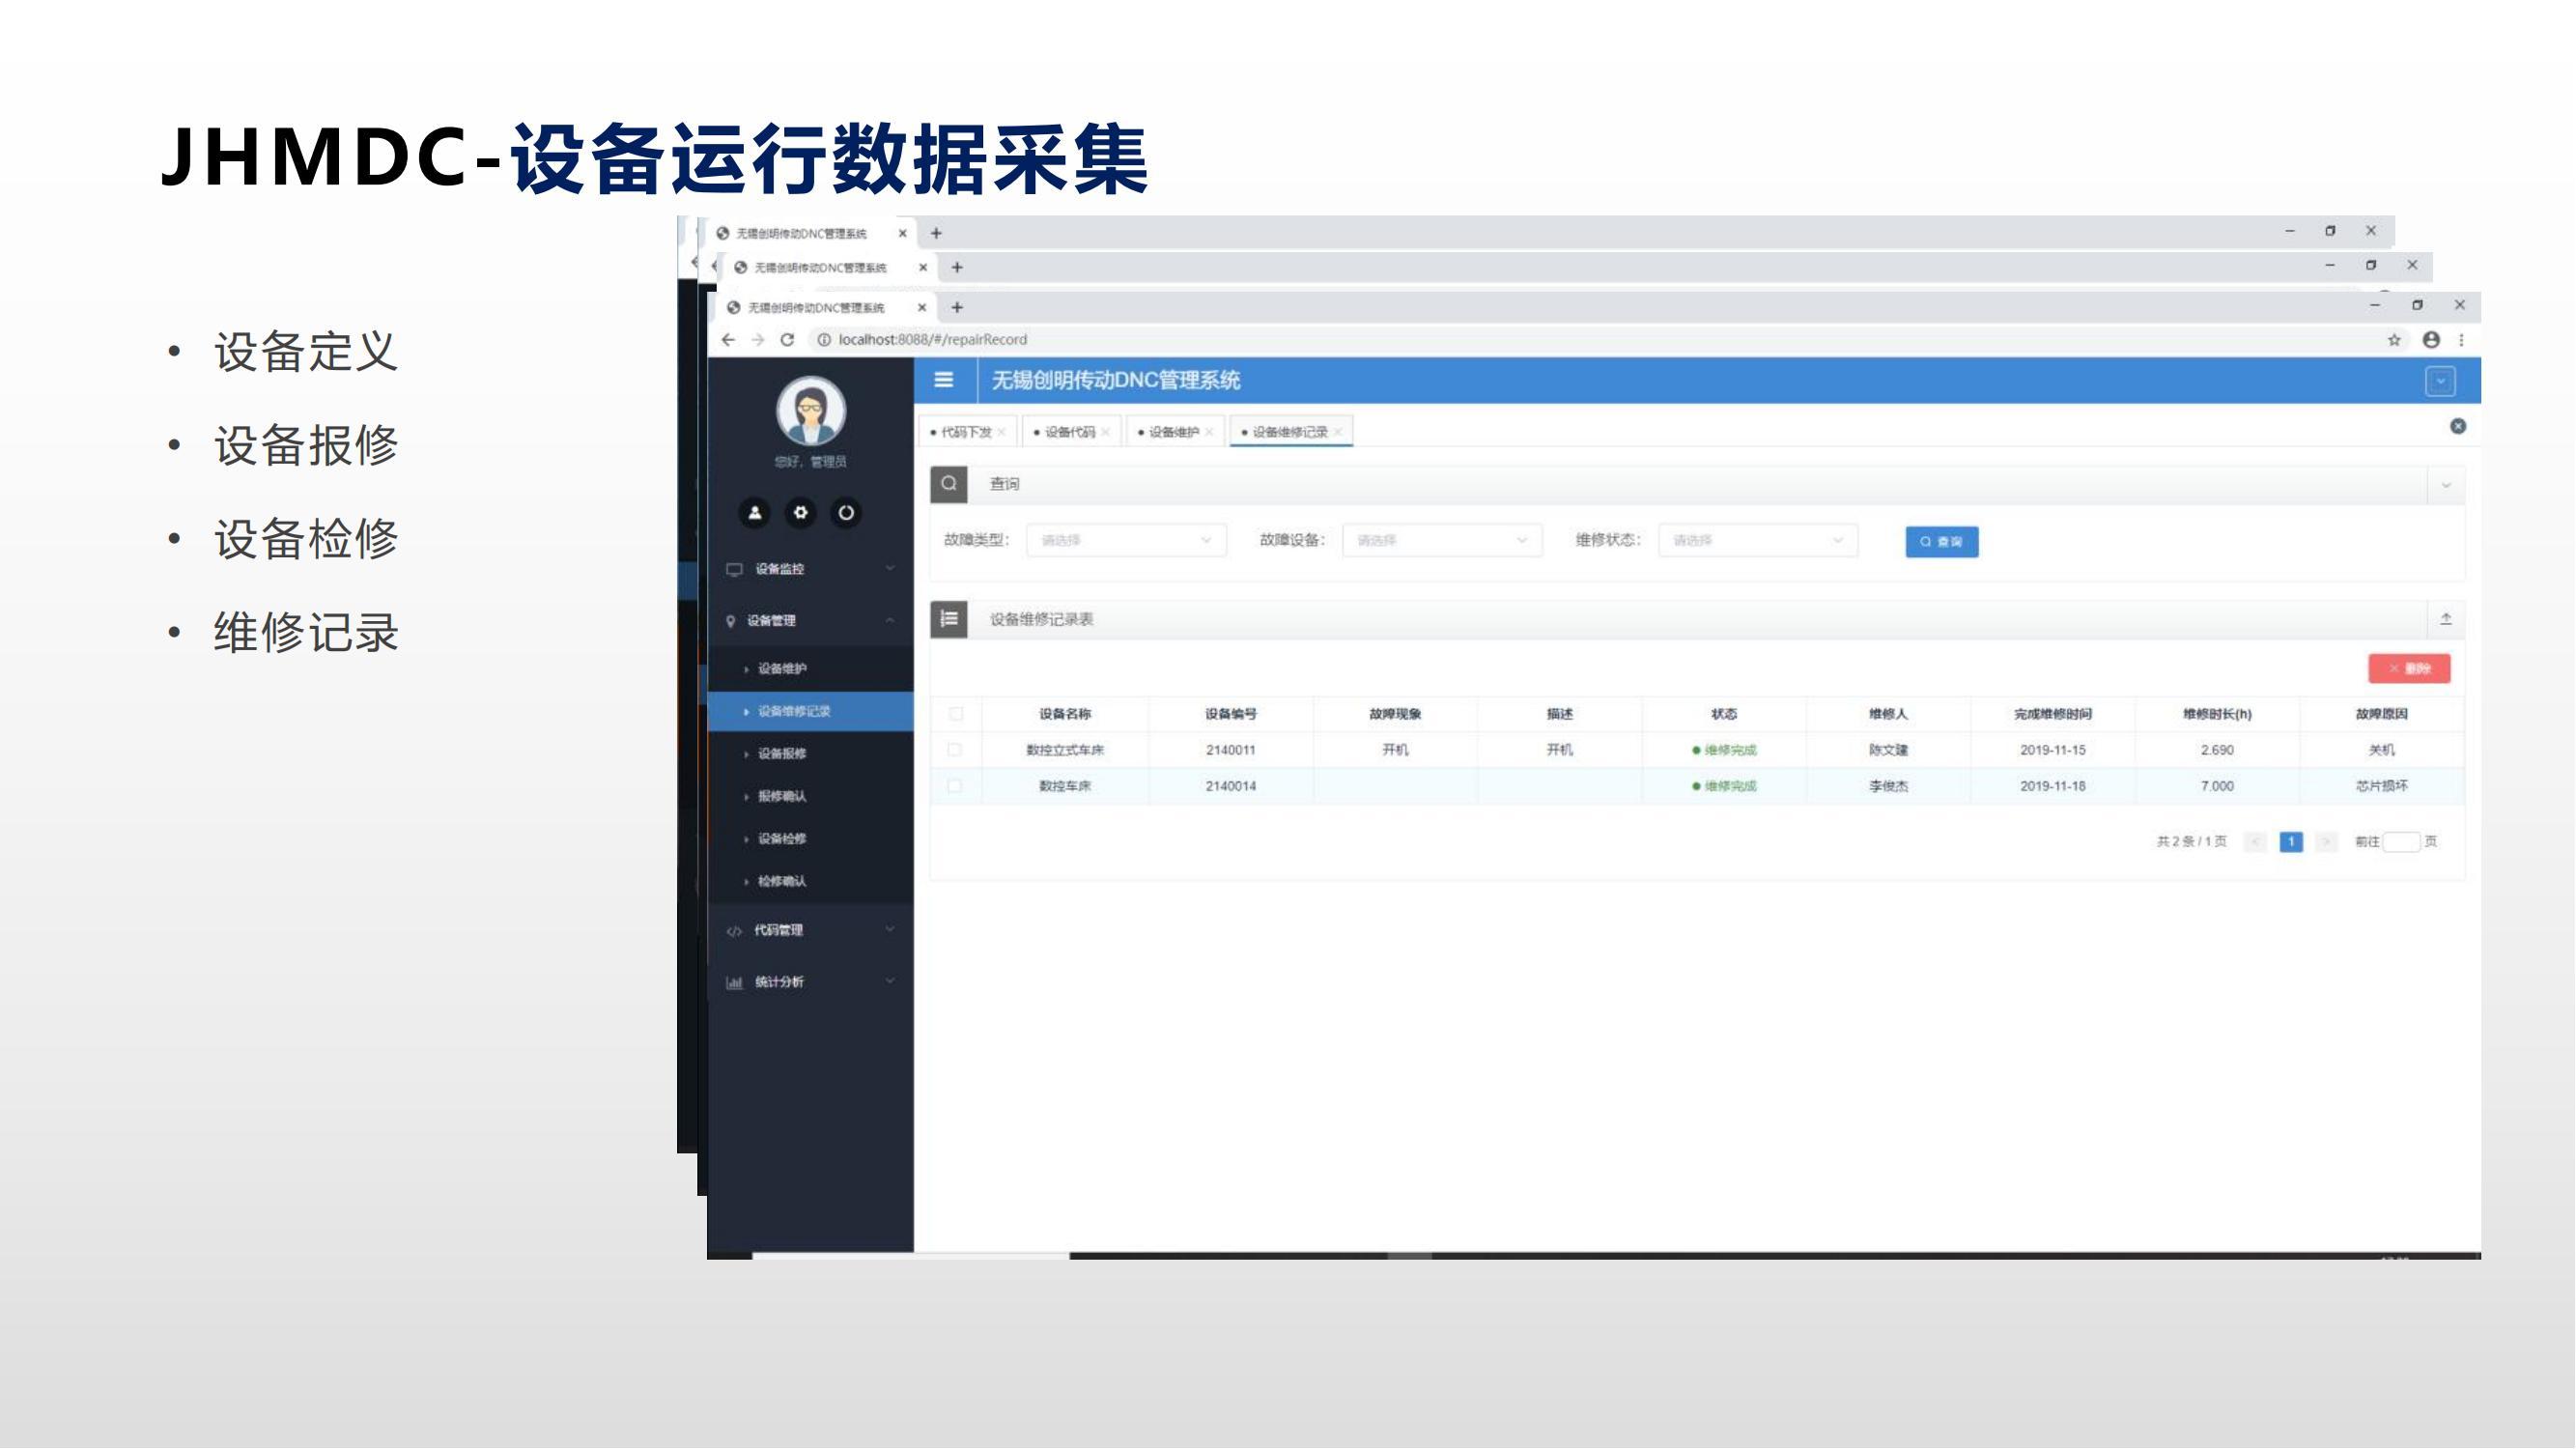This screenshot has height=1449, width=2576.
Task: Open the 故障类型 dropdown
Action: (x=1125, y=541)
